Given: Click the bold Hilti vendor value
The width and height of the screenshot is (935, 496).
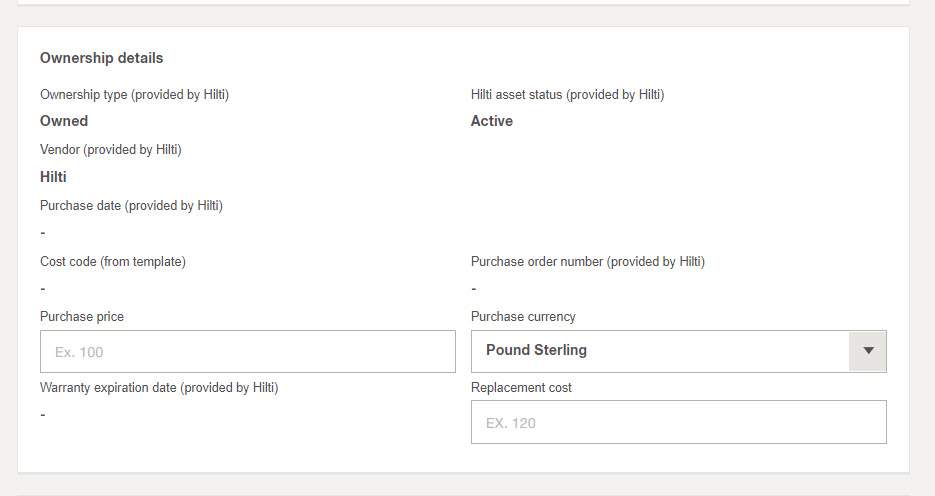Looking at the screenshot, I should pyautogui.click(x=53, y=177).
